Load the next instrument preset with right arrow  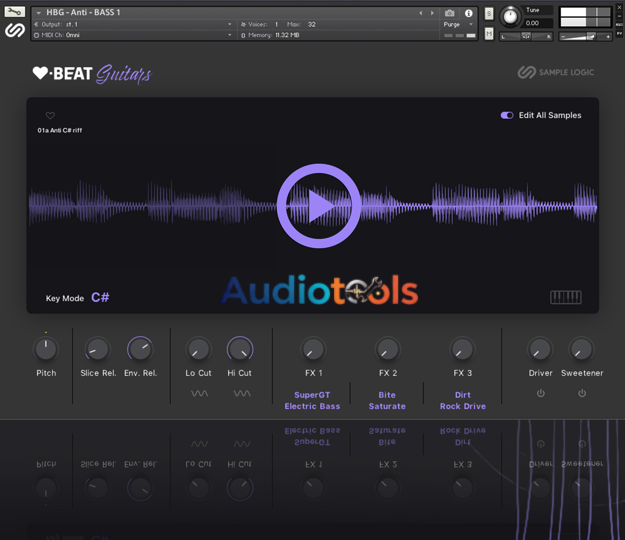coord(432,13)
